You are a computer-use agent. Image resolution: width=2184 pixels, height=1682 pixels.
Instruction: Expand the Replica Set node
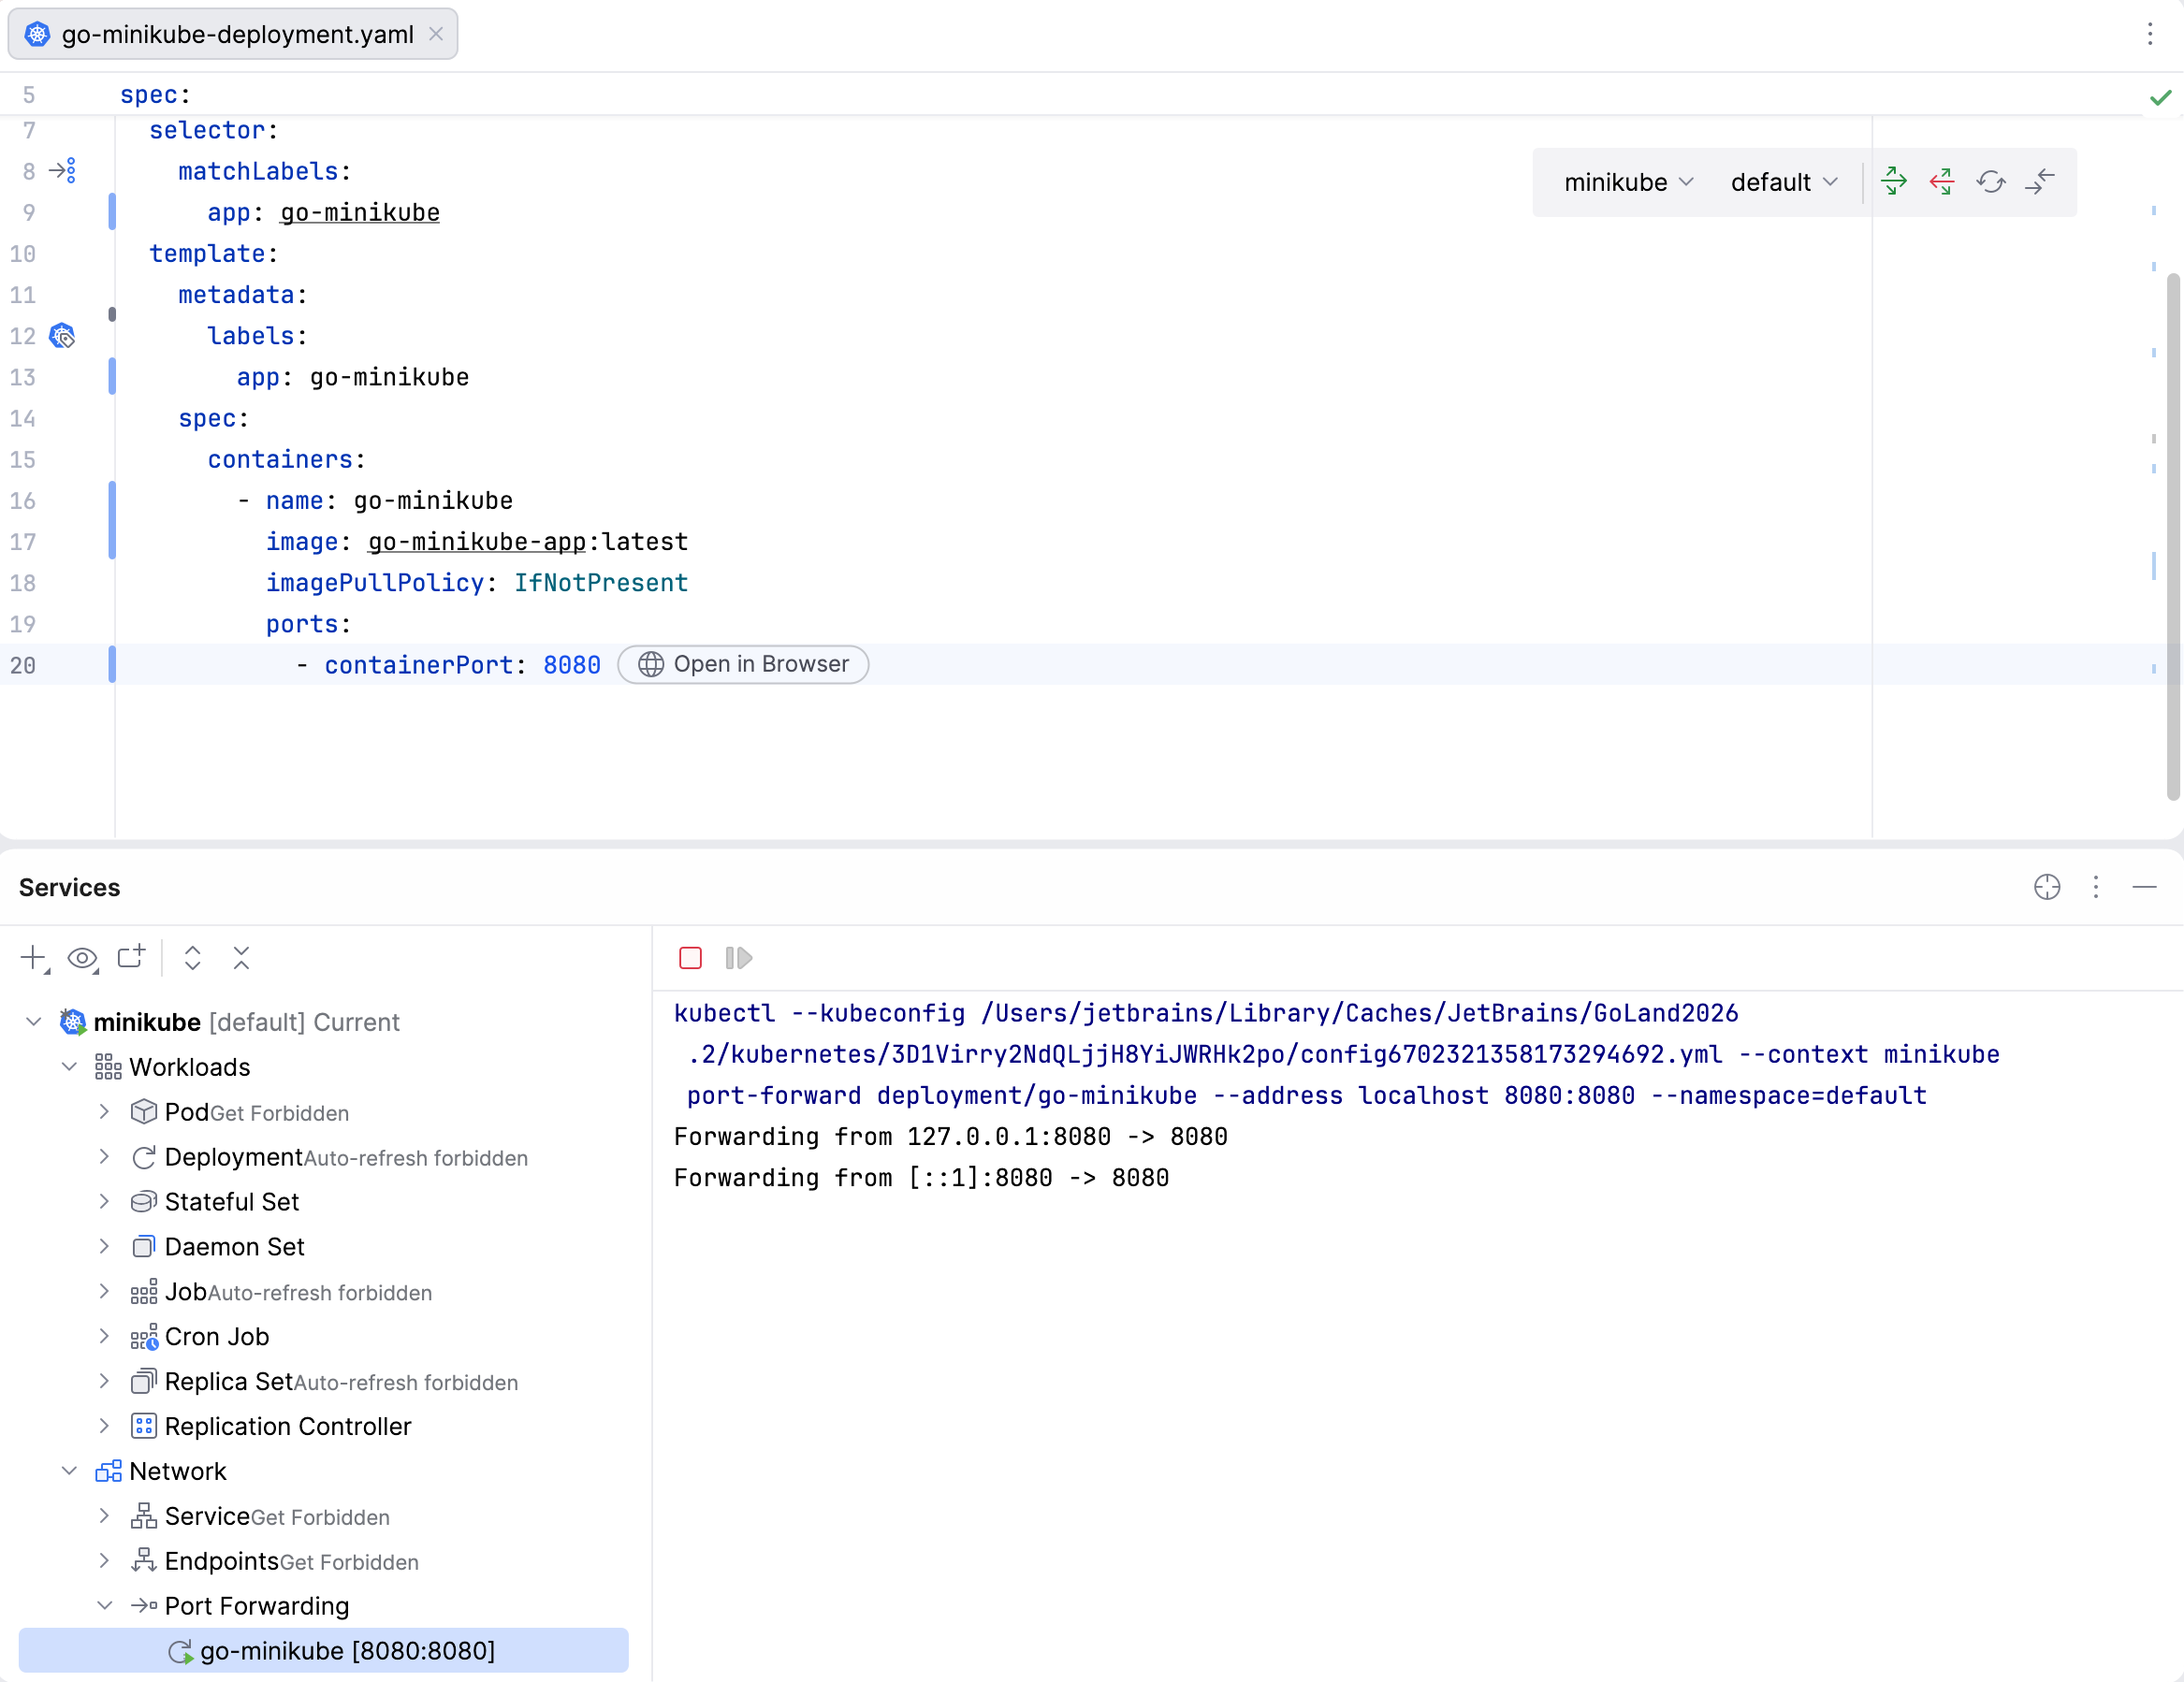coord(104,1381)
